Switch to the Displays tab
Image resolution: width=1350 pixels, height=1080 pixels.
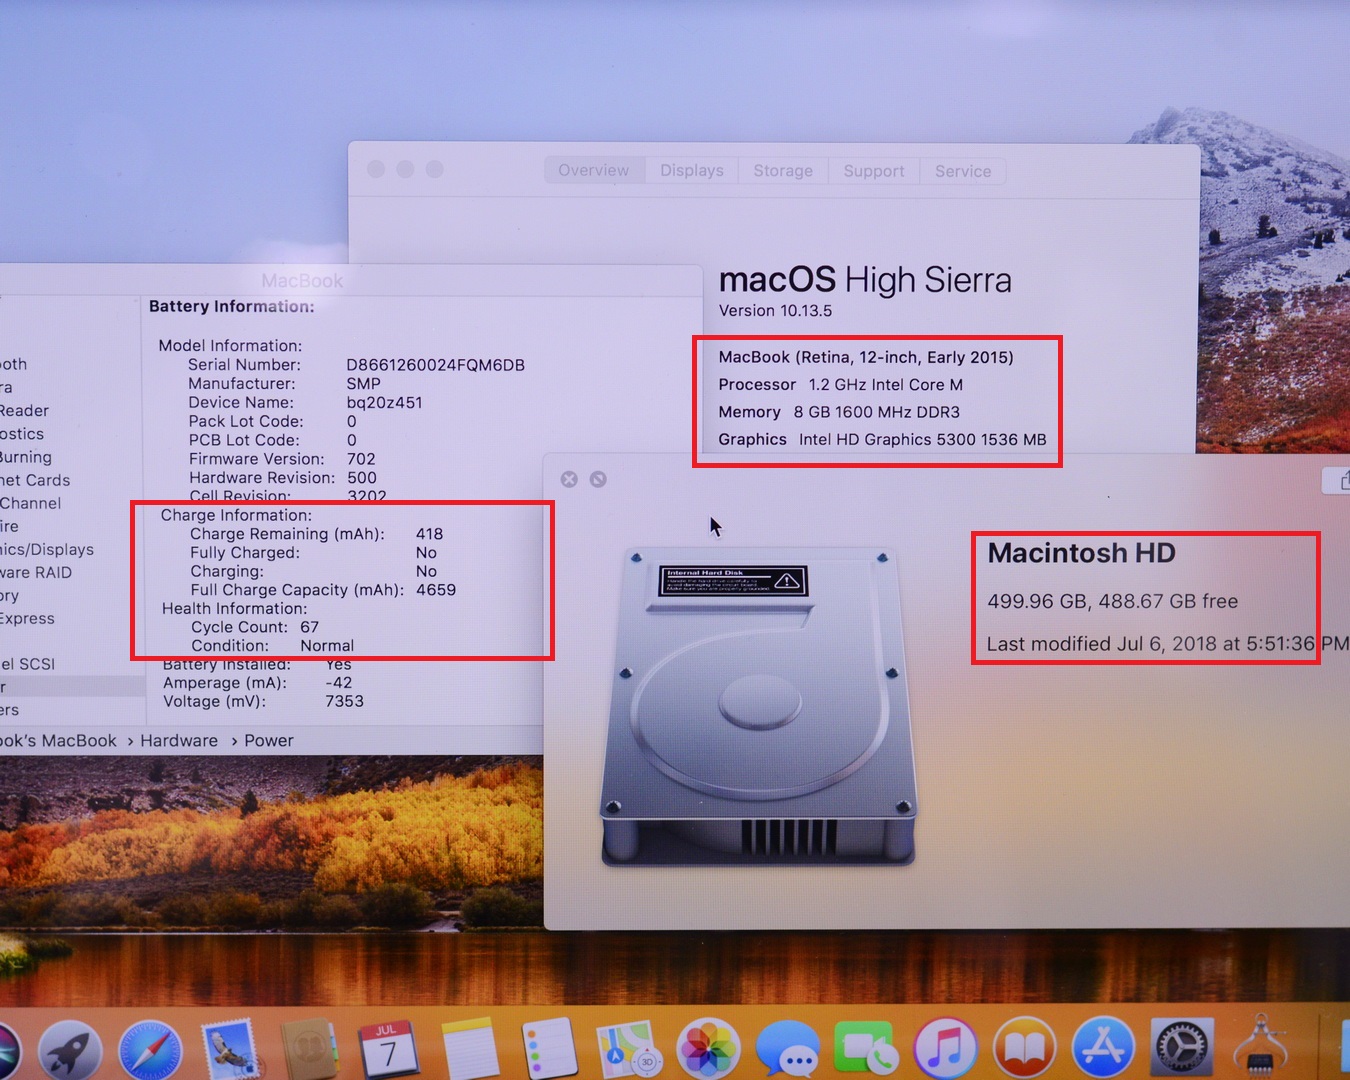pos(692,171)
